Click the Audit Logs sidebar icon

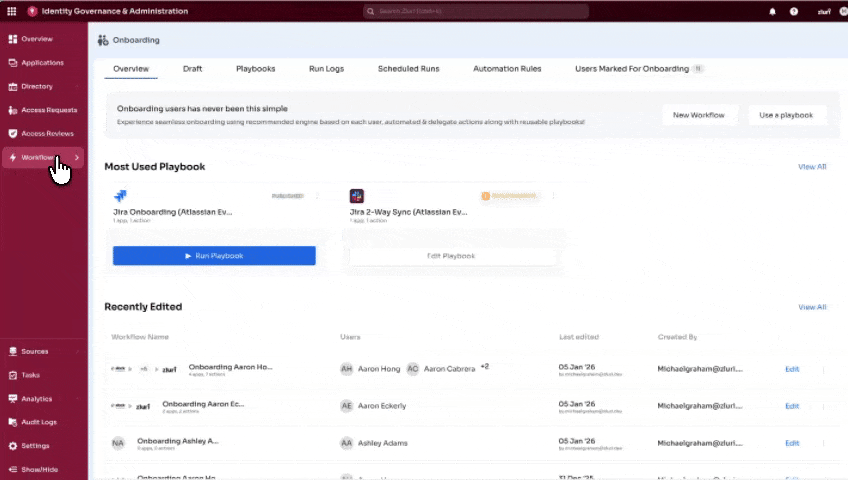[x=12, y=422]
